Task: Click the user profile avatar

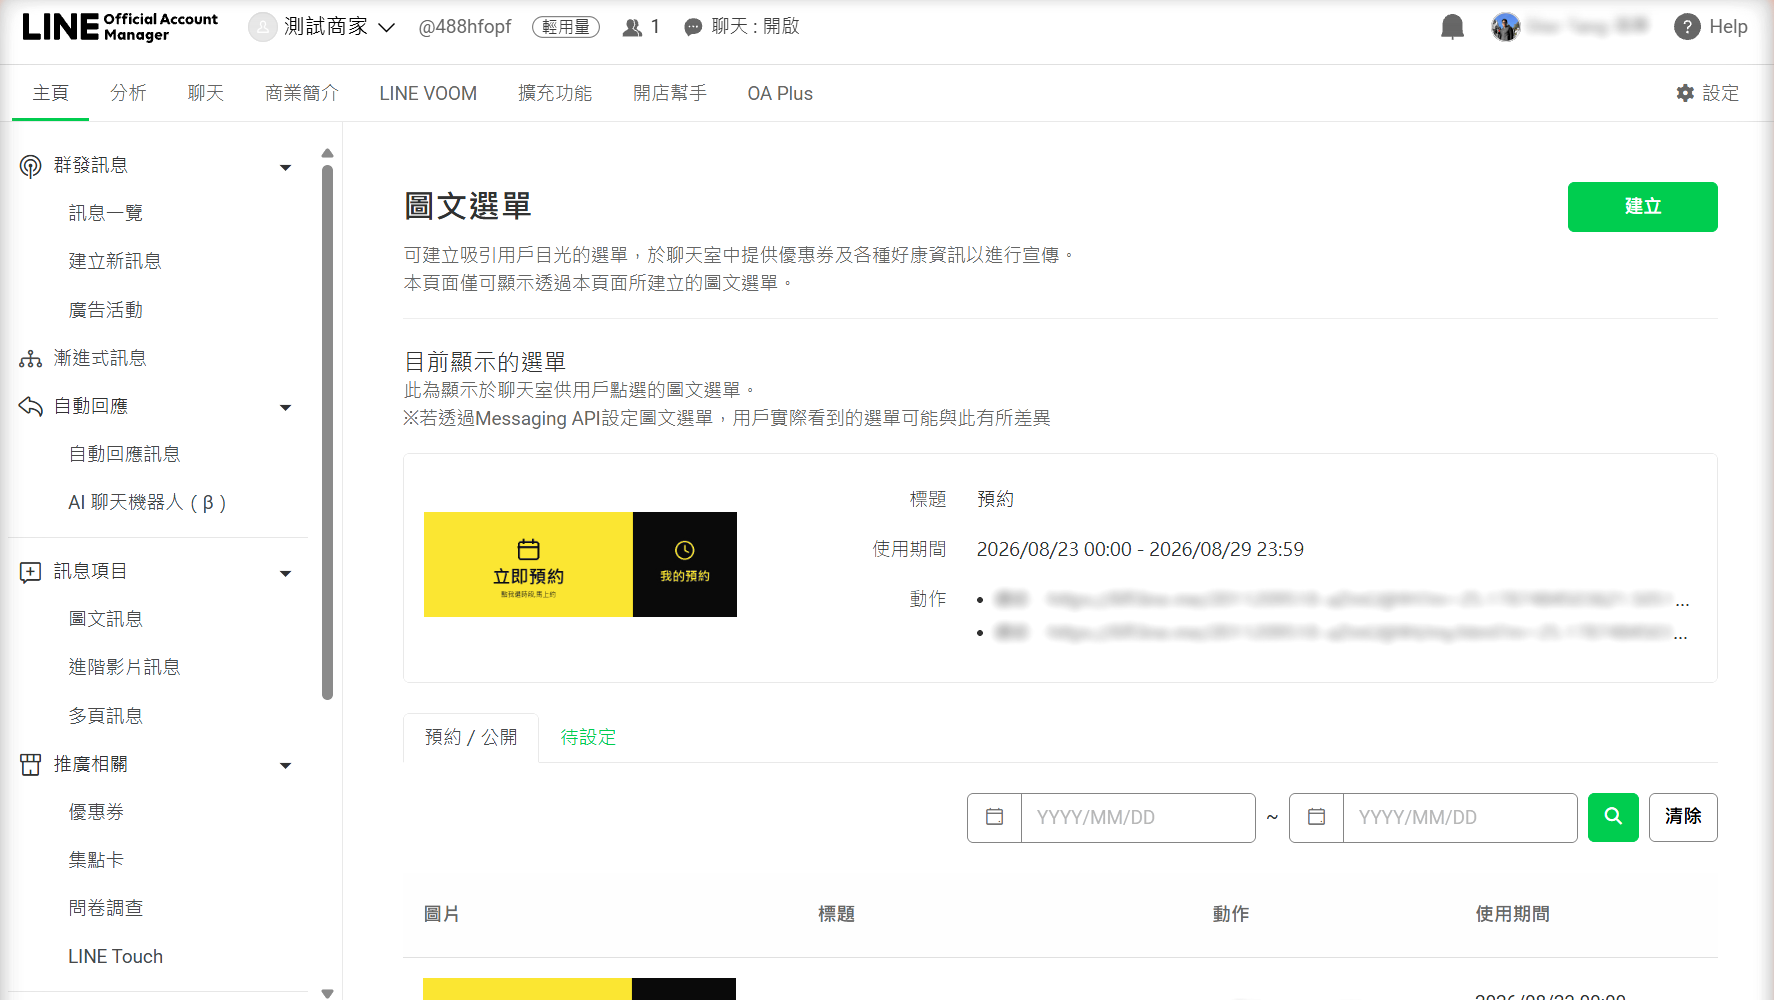Action: pos(1505,27)
